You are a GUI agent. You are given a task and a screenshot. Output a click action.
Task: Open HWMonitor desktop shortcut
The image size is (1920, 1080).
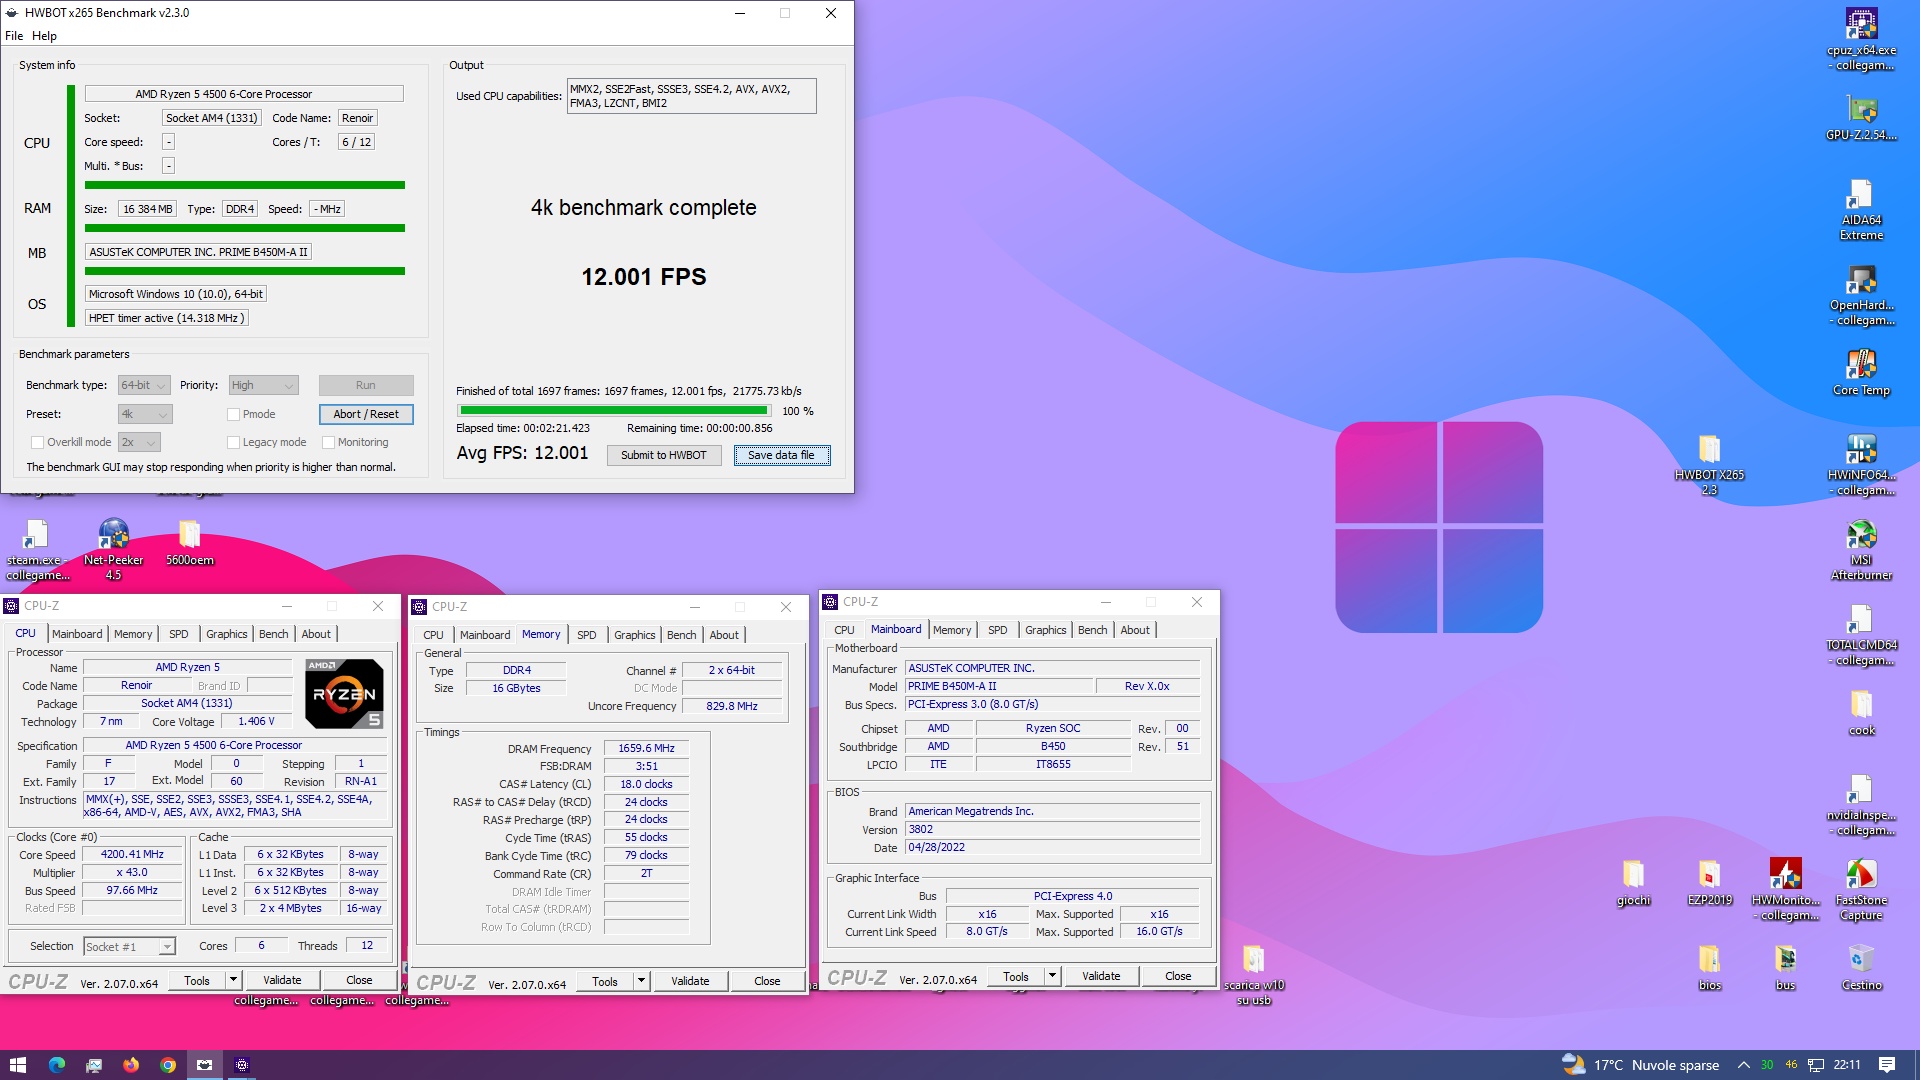(1785, 890)
